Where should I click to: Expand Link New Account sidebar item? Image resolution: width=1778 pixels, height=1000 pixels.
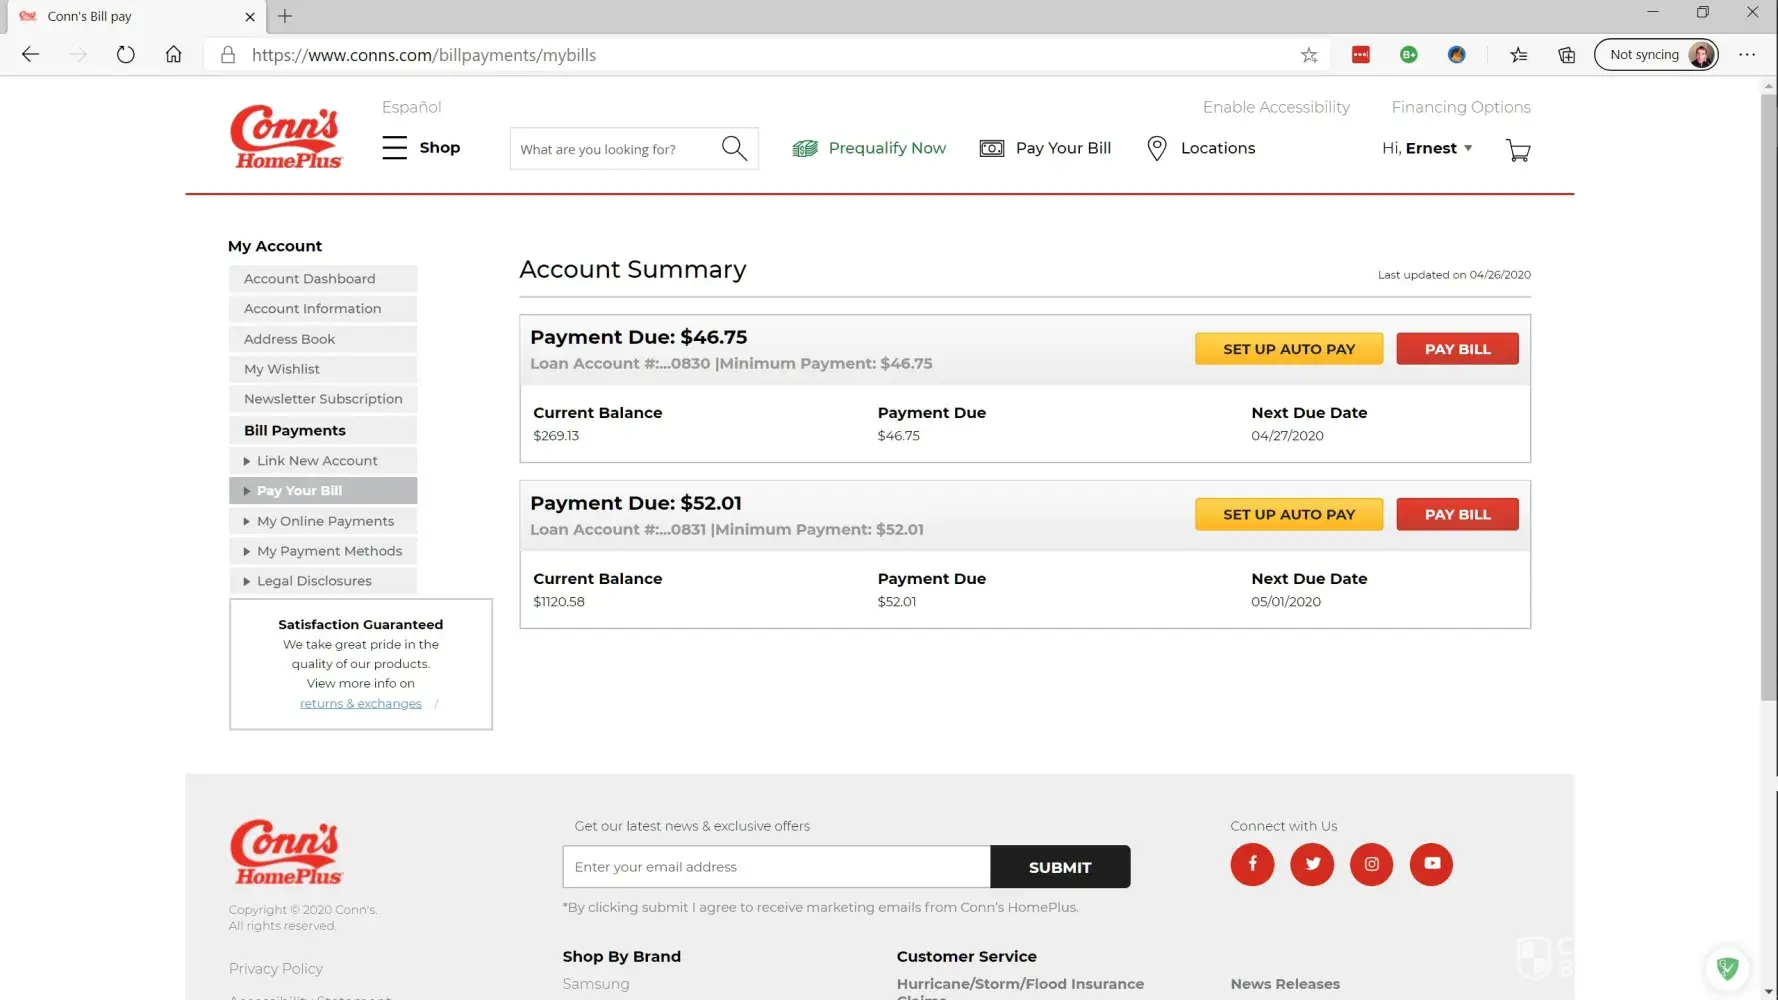[x=317, y=461]
